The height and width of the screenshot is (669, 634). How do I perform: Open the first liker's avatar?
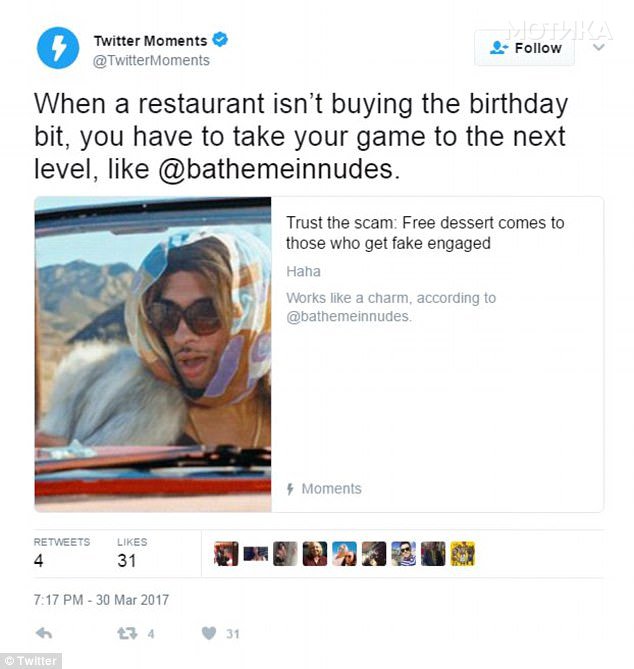click(226, 554)
